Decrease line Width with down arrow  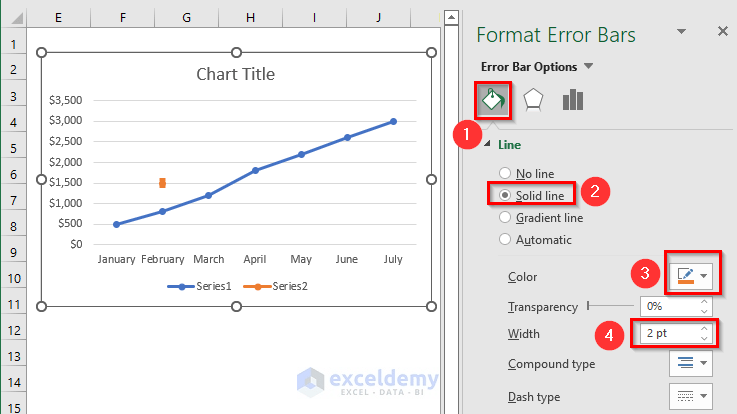(704, 338)
